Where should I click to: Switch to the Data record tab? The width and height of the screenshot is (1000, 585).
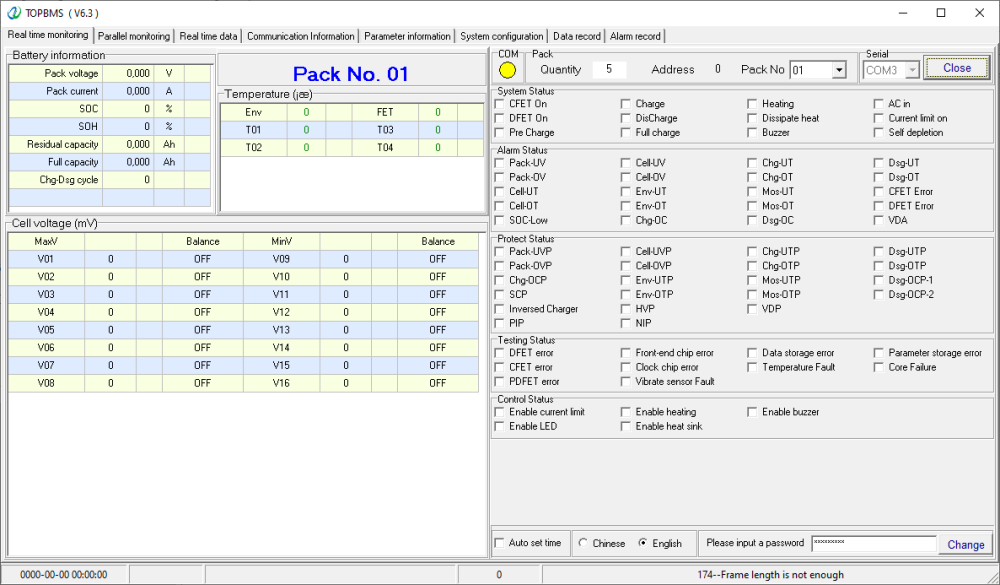[576, 36]
